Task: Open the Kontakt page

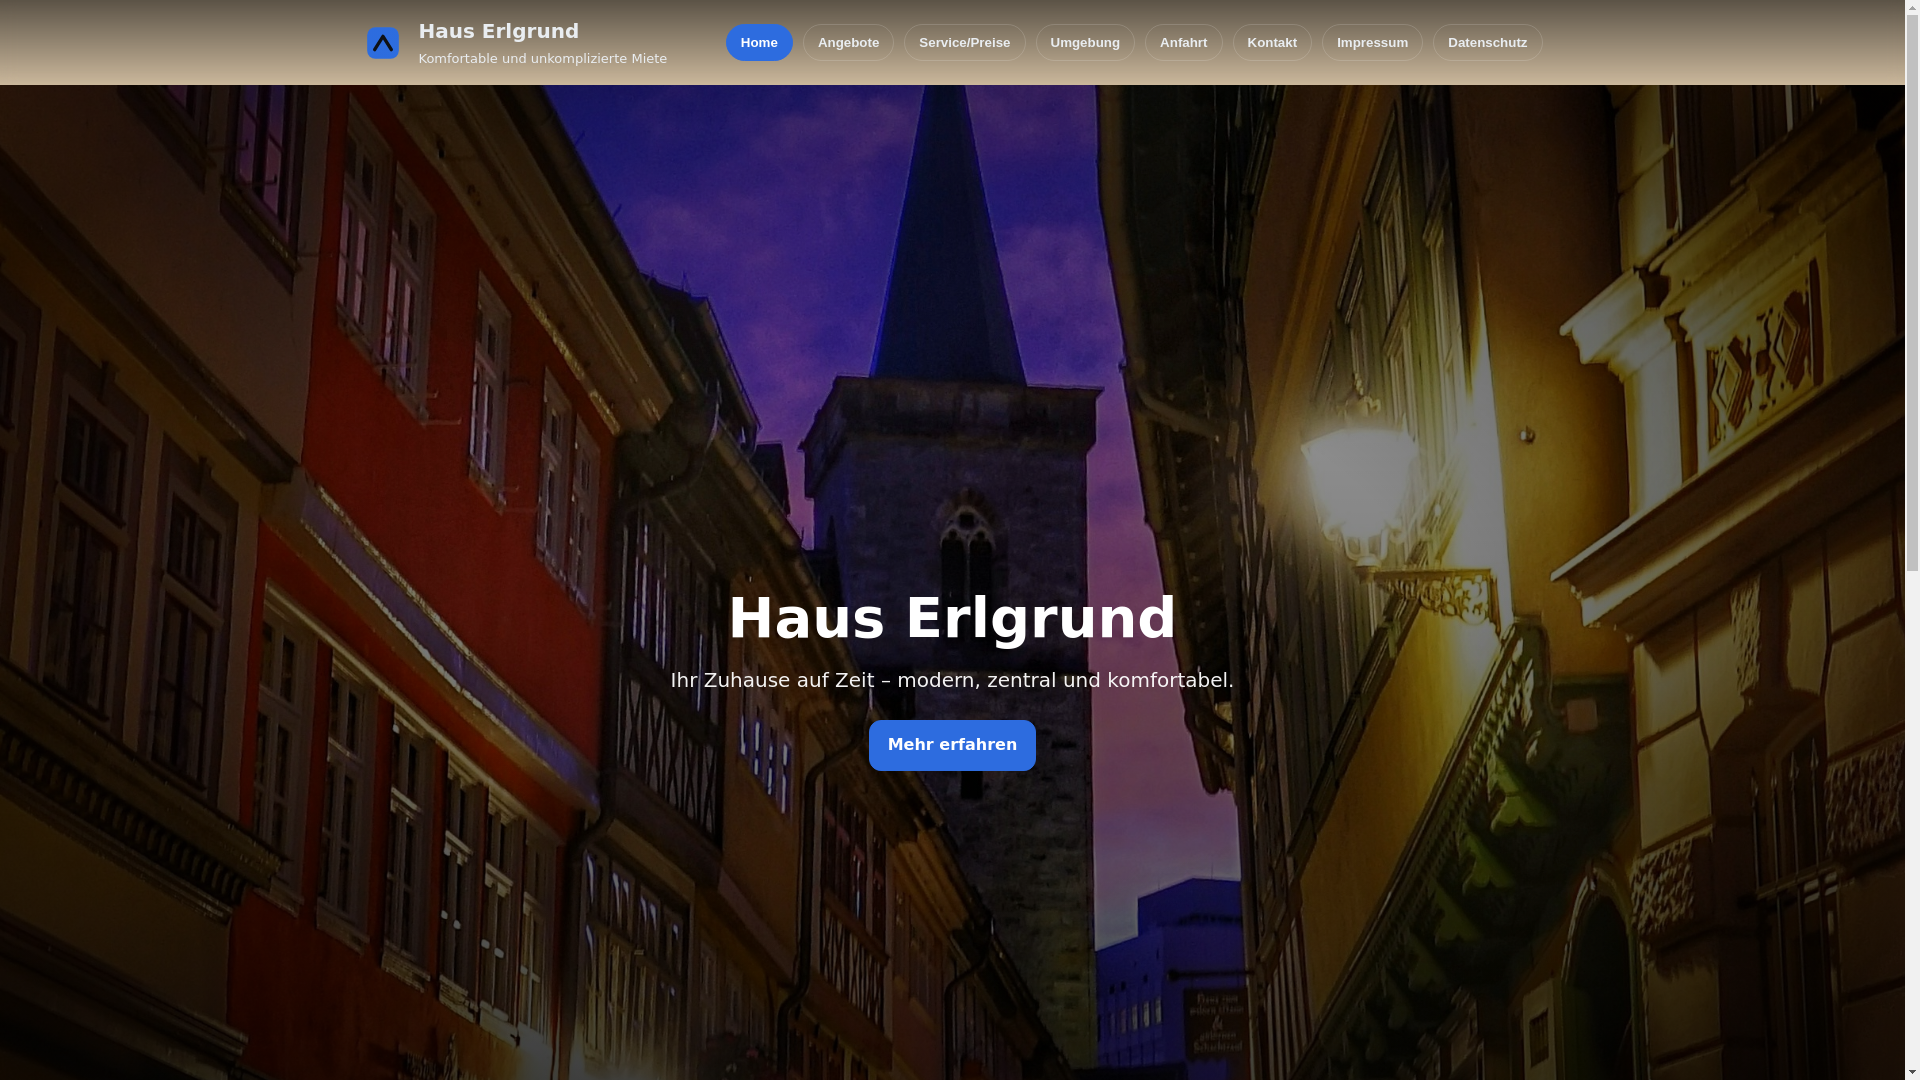Action: pos(1272,43)
